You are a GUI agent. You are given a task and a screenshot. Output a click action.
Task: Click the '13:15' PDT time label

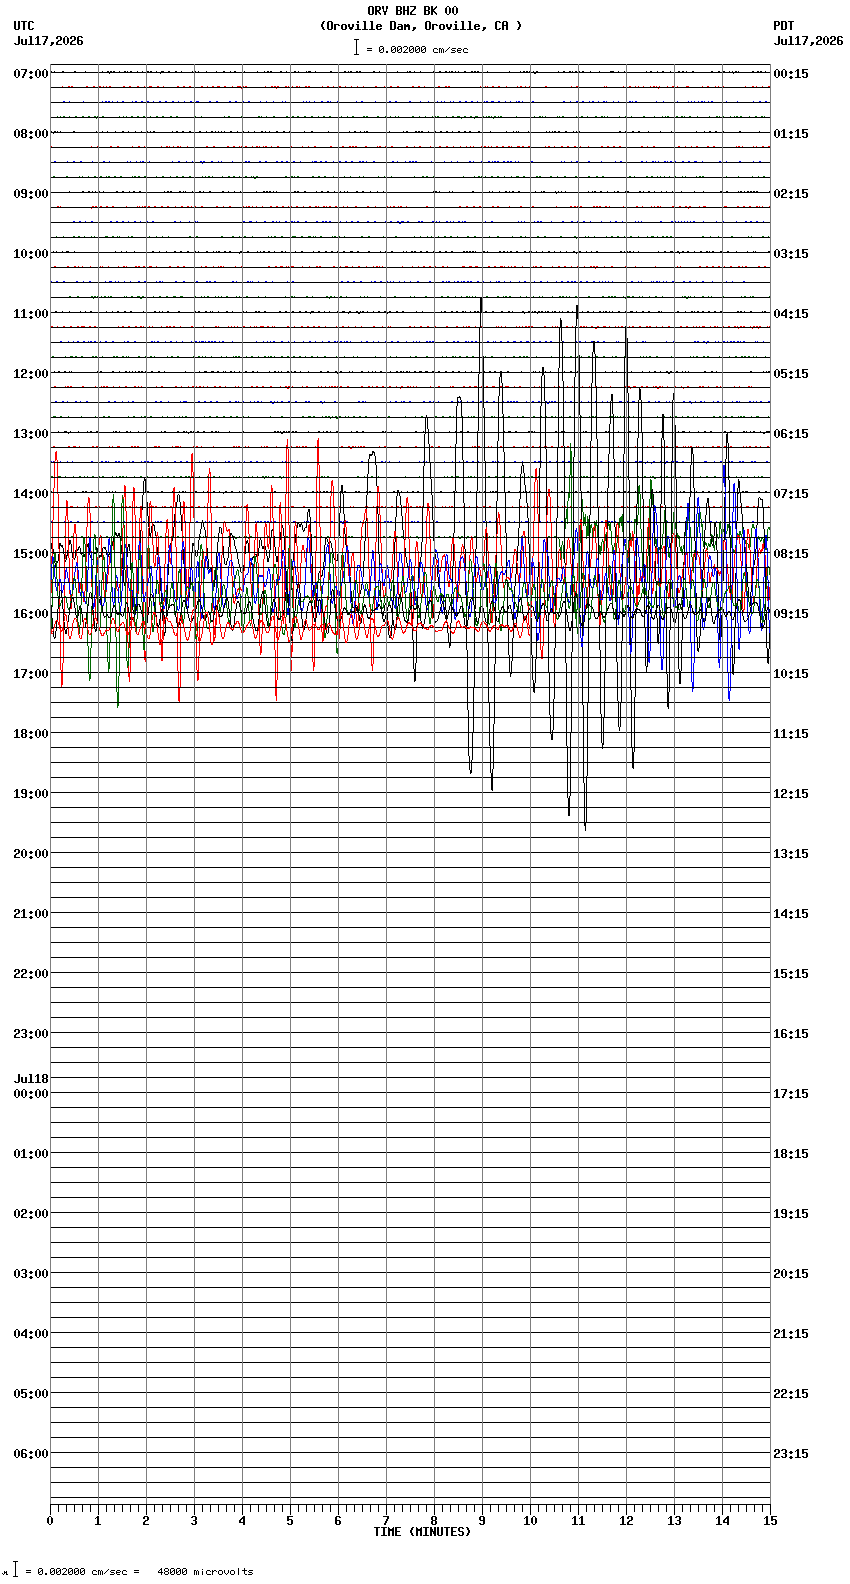[791, 854]
